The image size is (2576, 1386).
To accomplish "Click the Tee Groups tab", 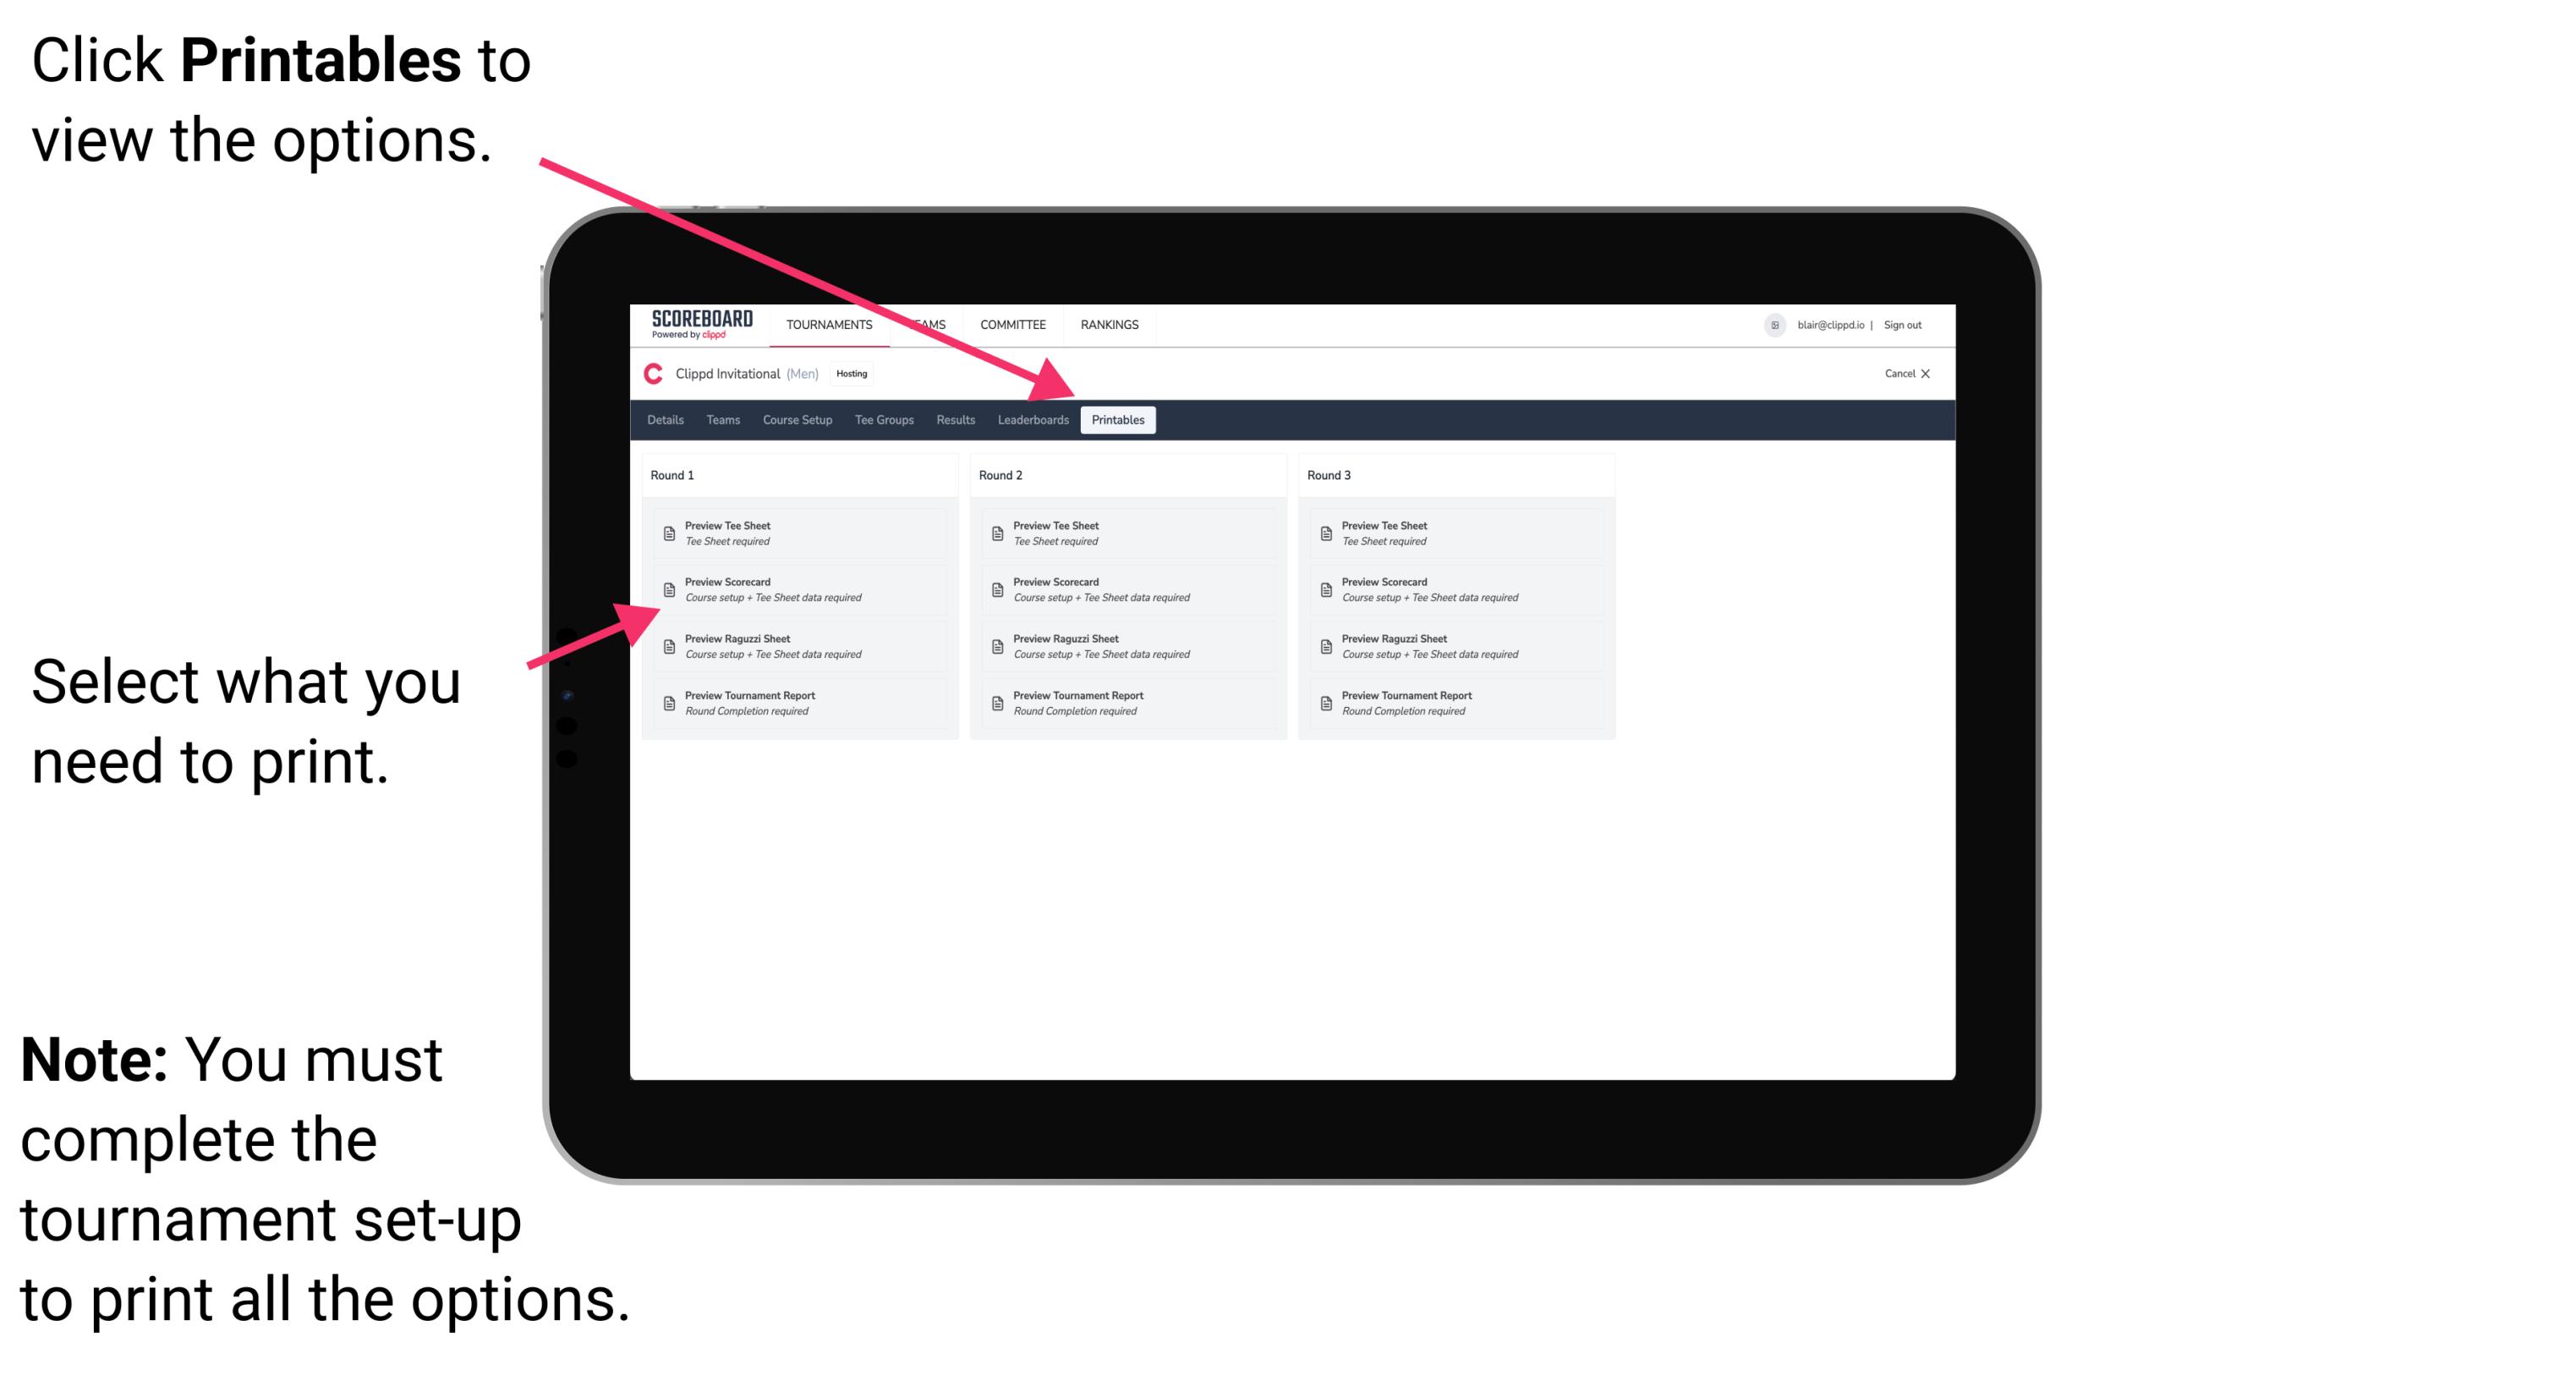I will [x=881, y=420].
